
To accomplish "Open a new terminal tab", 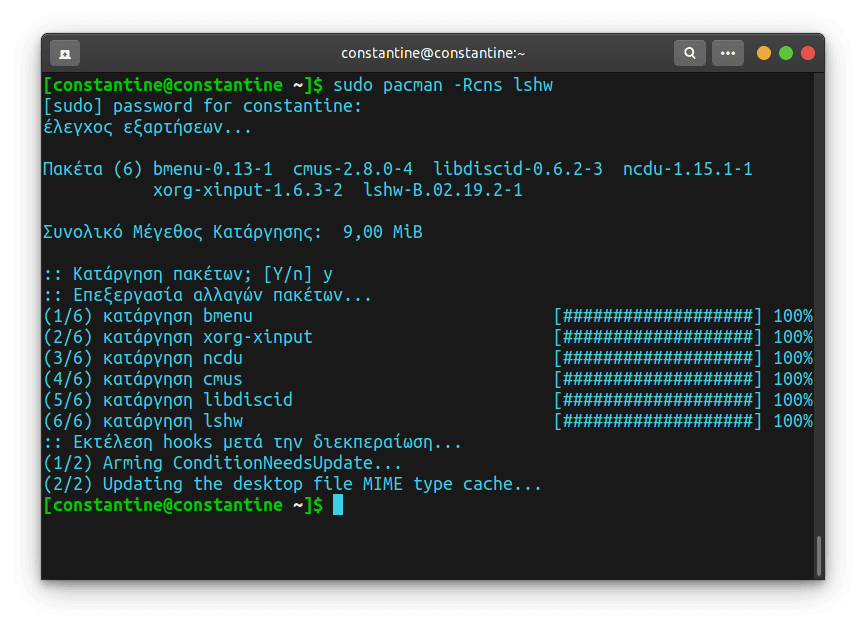I will [x=65, y=52].
